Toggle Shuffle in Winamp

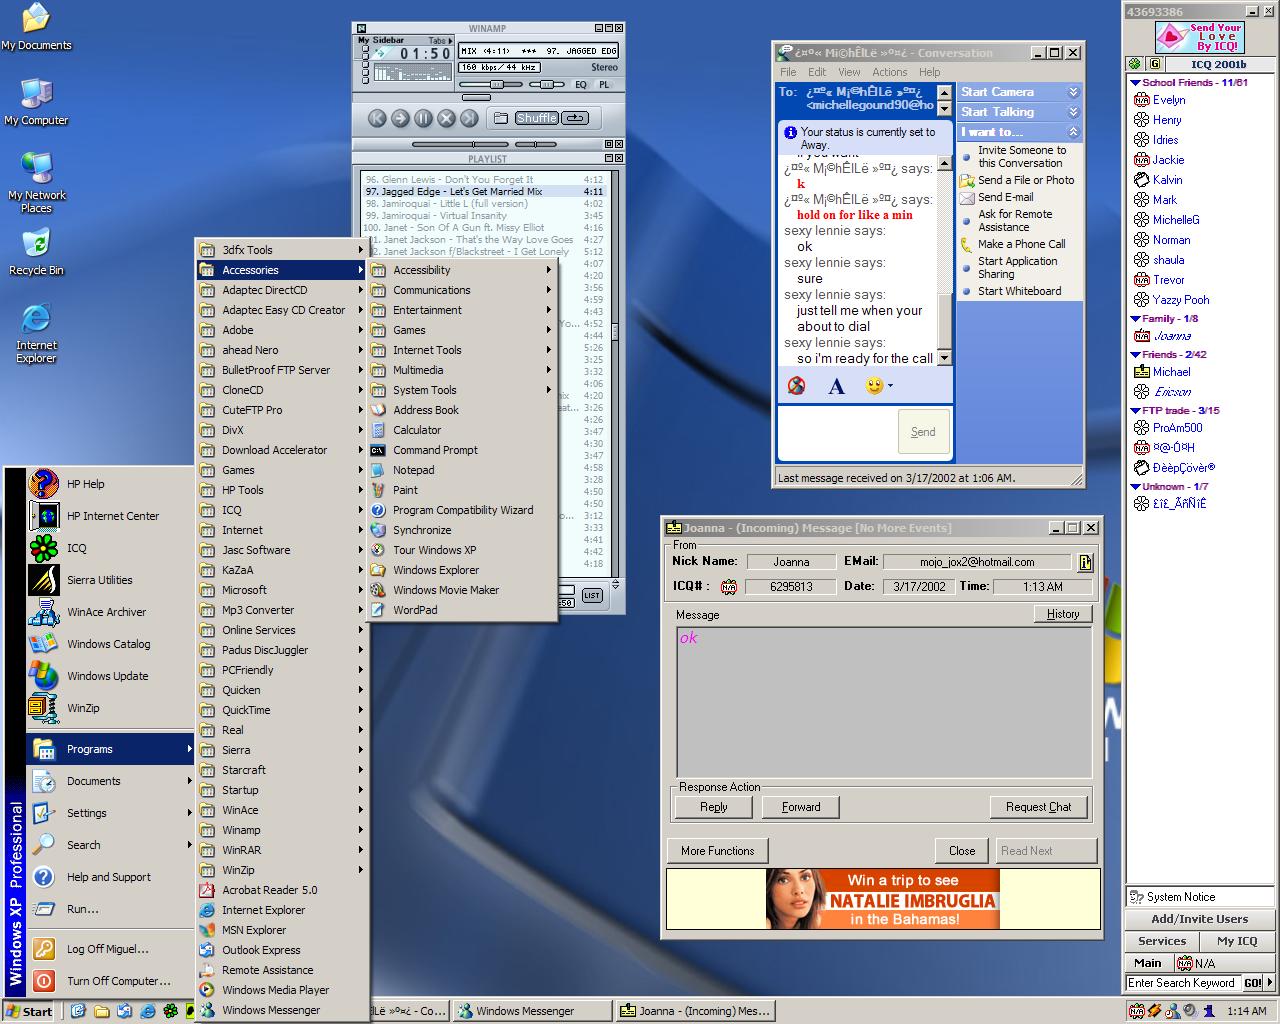[537, 118]
